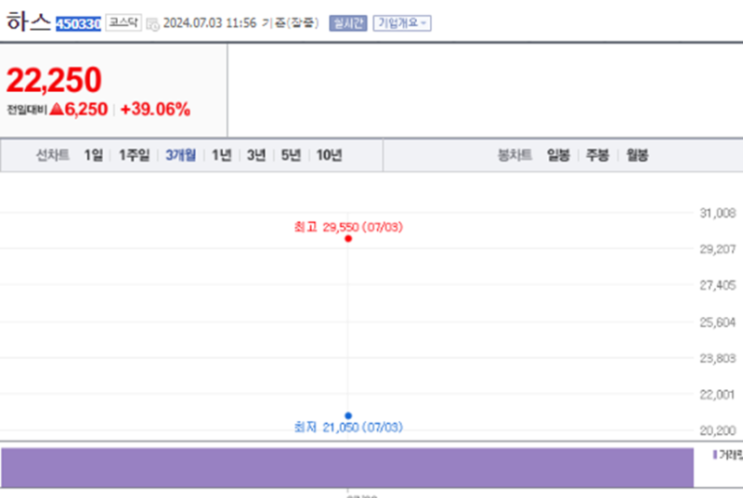Click the 최고 29,550 (07/03) label
The image size is (743, 498).
(348, 227)
